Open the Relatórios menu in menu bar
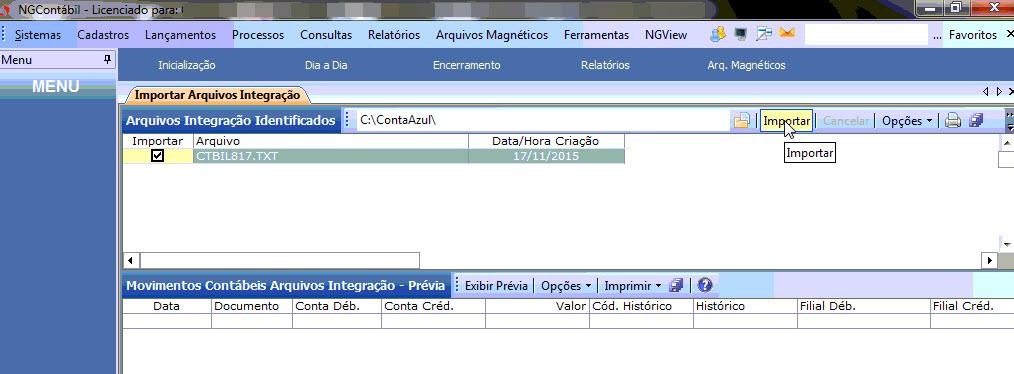 (x=394, y=35)
